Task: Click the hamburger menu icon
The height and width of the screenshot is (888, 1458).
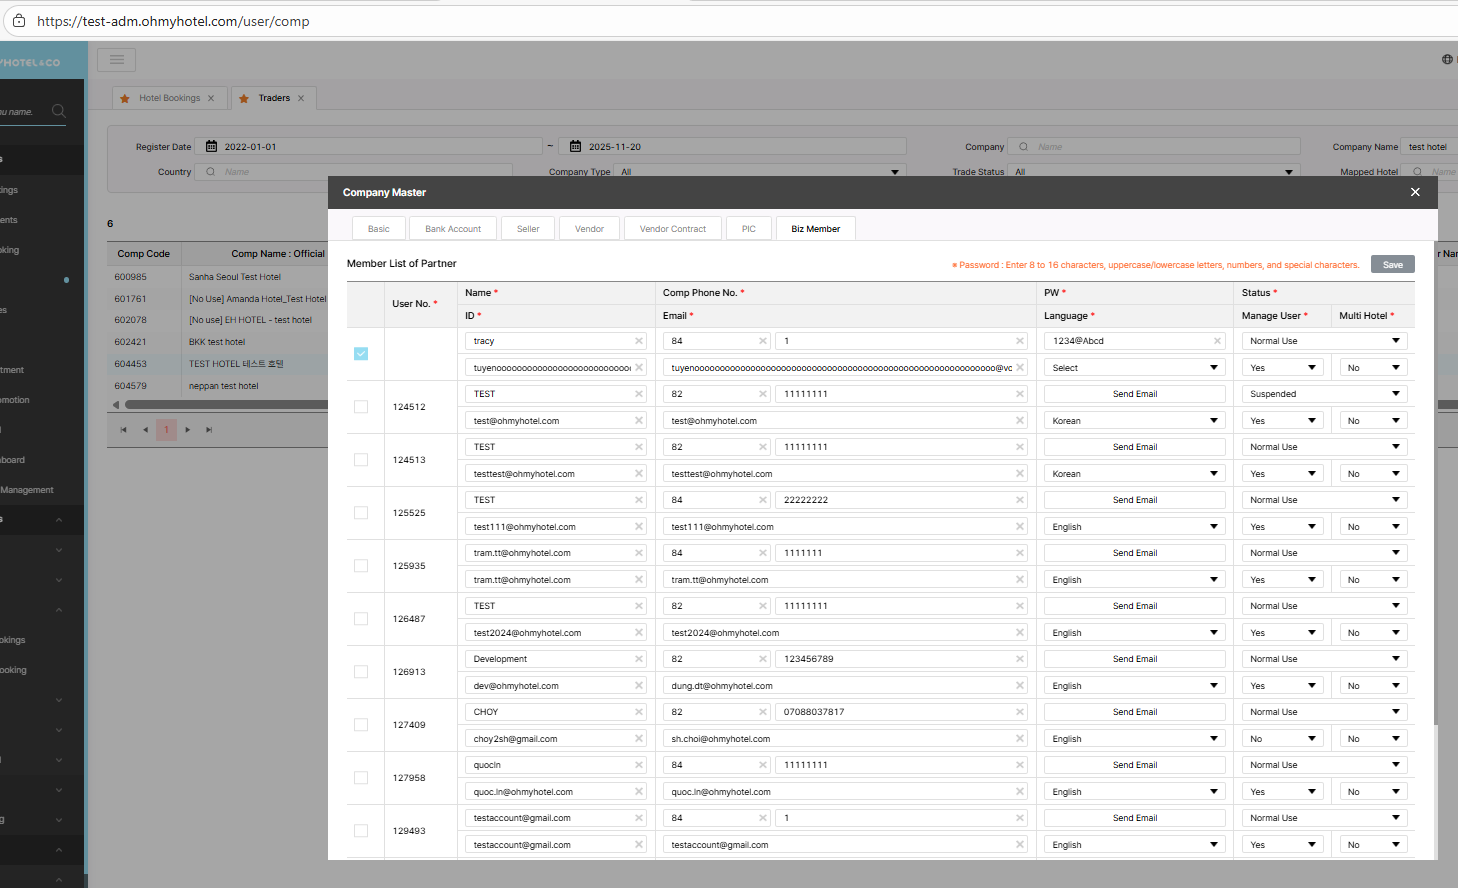Action: pos(117,60)
